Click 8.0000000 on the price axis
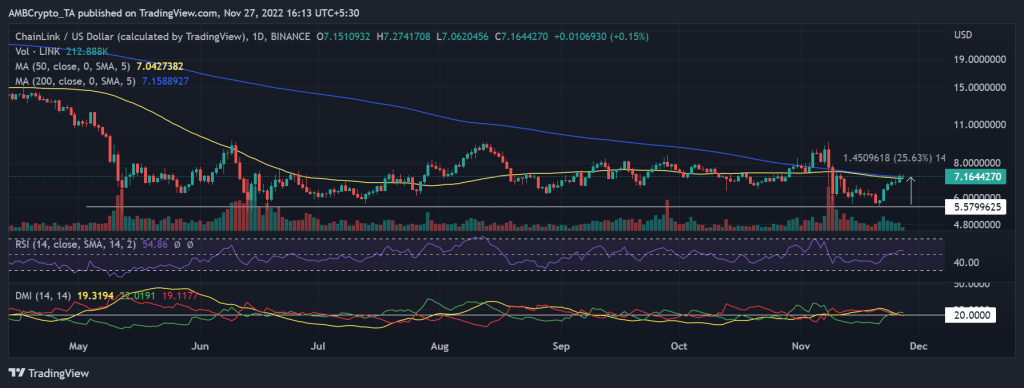The width and height of the screenshot is (1024, 388). tap(977, 163)
